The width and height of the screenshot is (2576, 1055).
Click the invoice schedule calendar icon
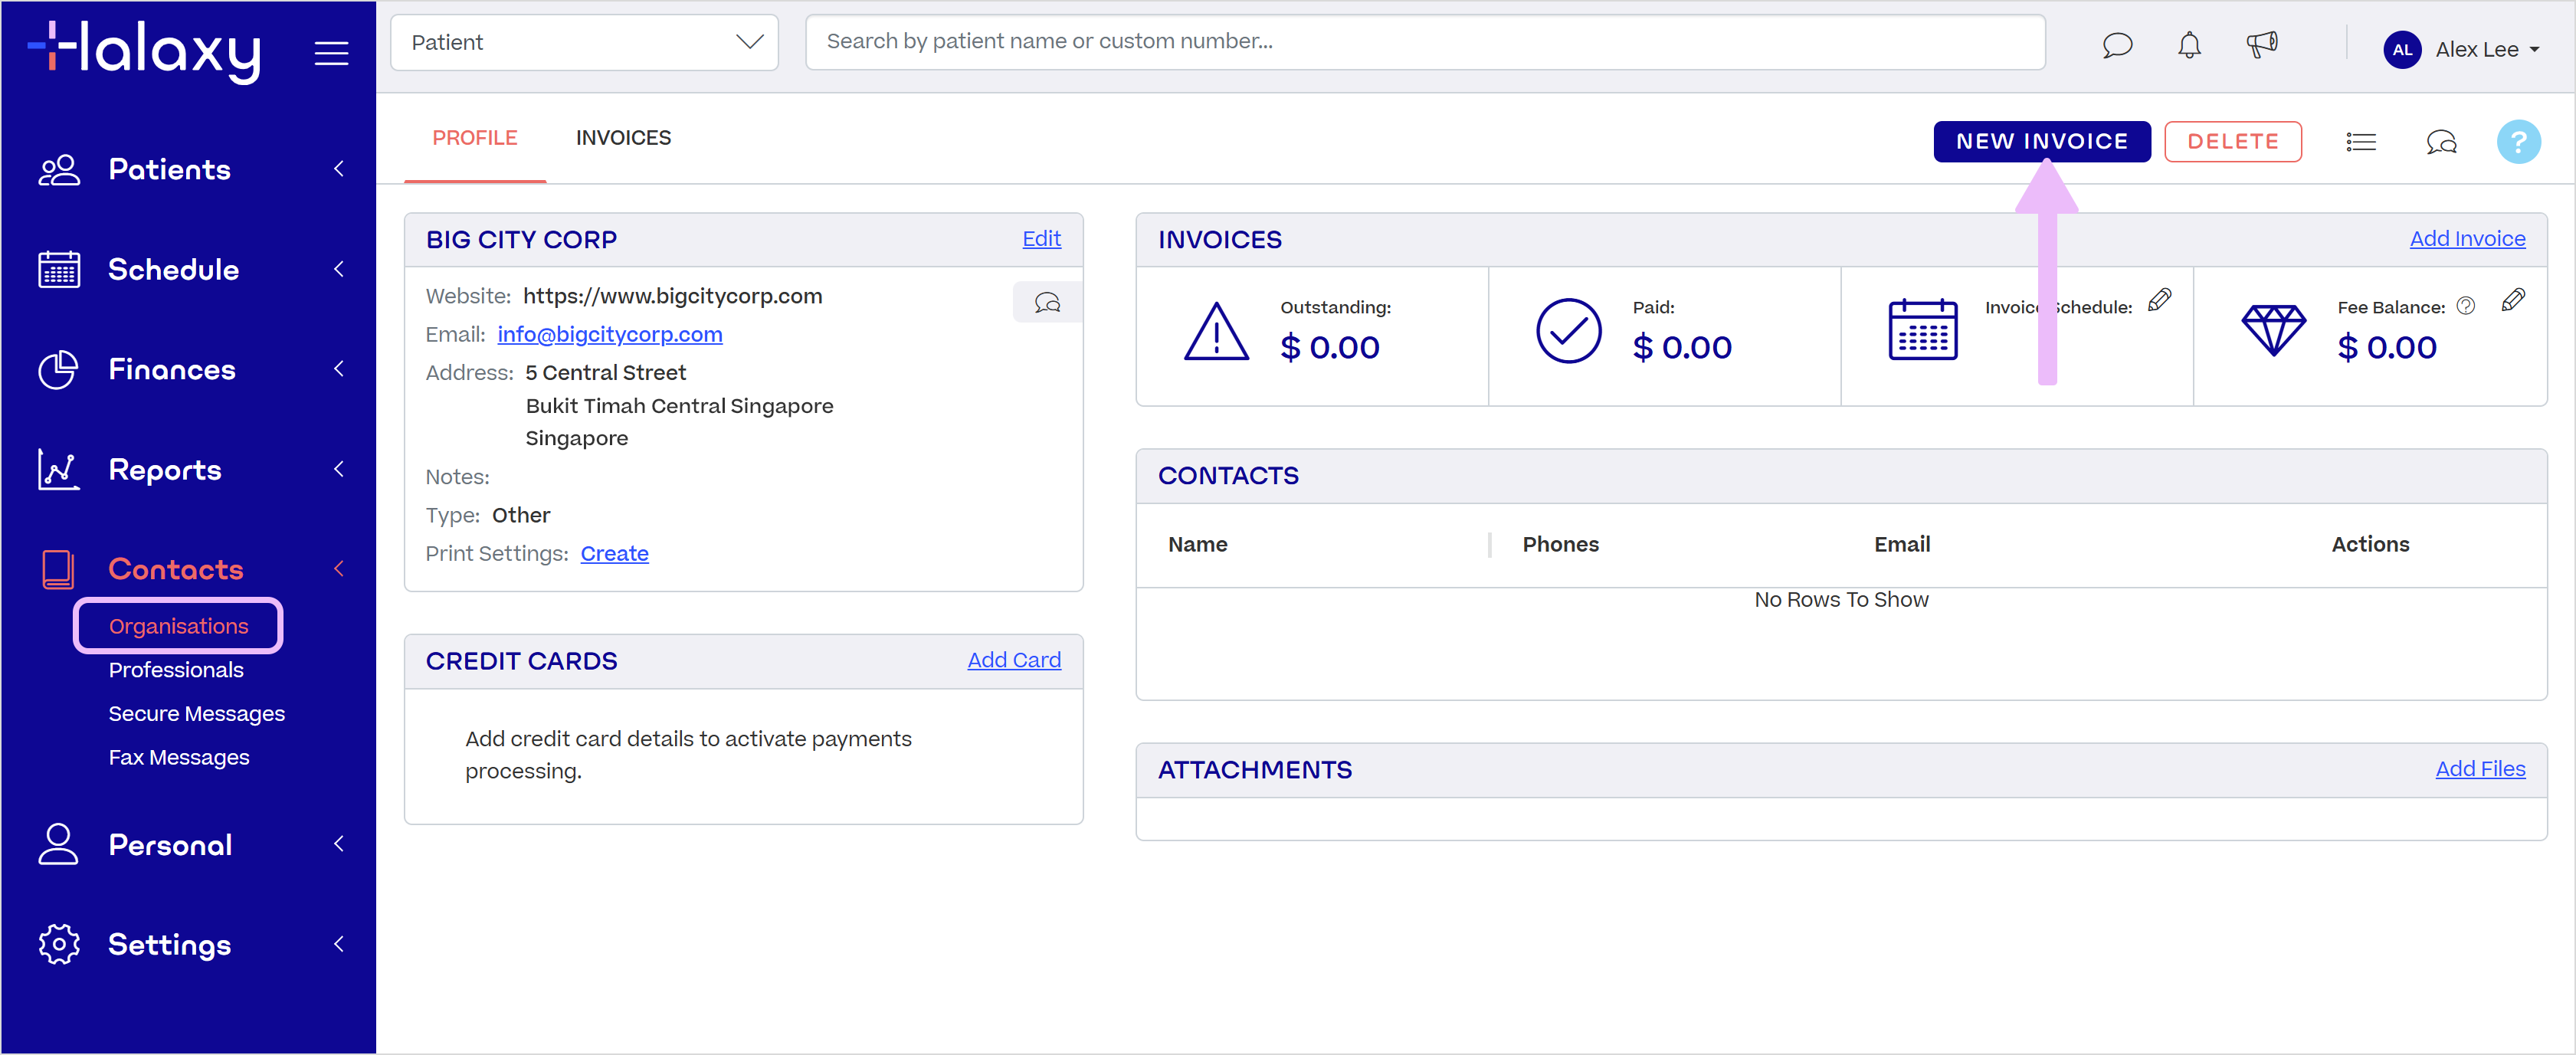click(1922, 330)
